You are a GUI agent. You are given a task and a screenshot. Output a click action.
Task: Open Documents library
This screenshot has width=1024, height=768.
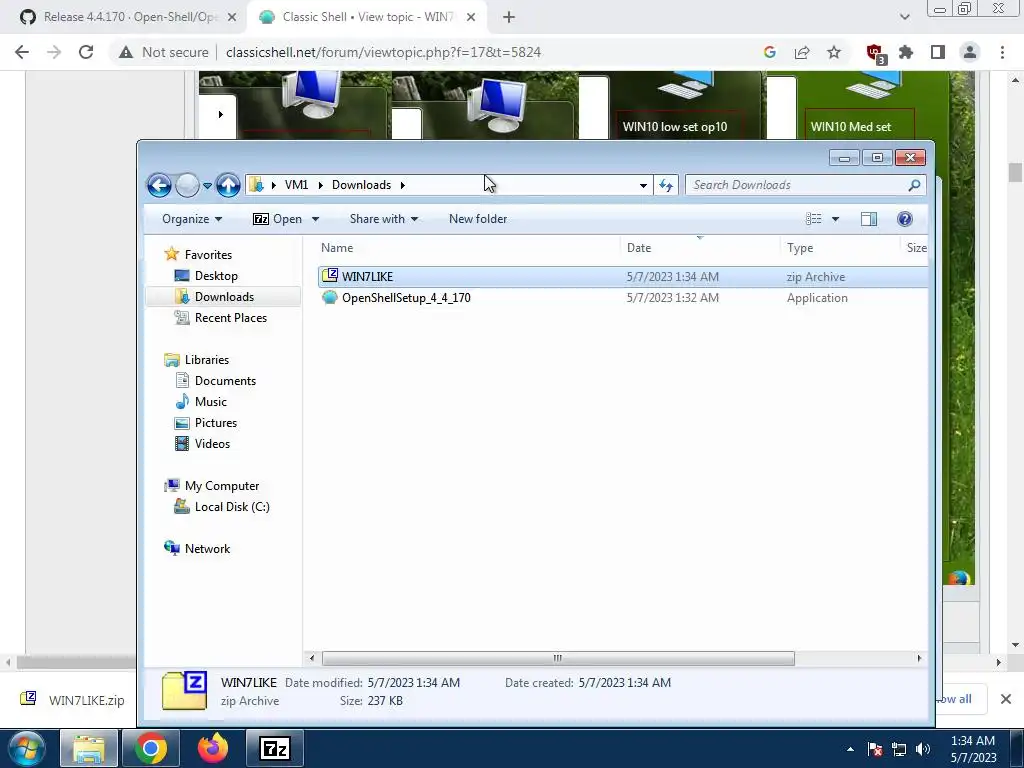point(225,381)
